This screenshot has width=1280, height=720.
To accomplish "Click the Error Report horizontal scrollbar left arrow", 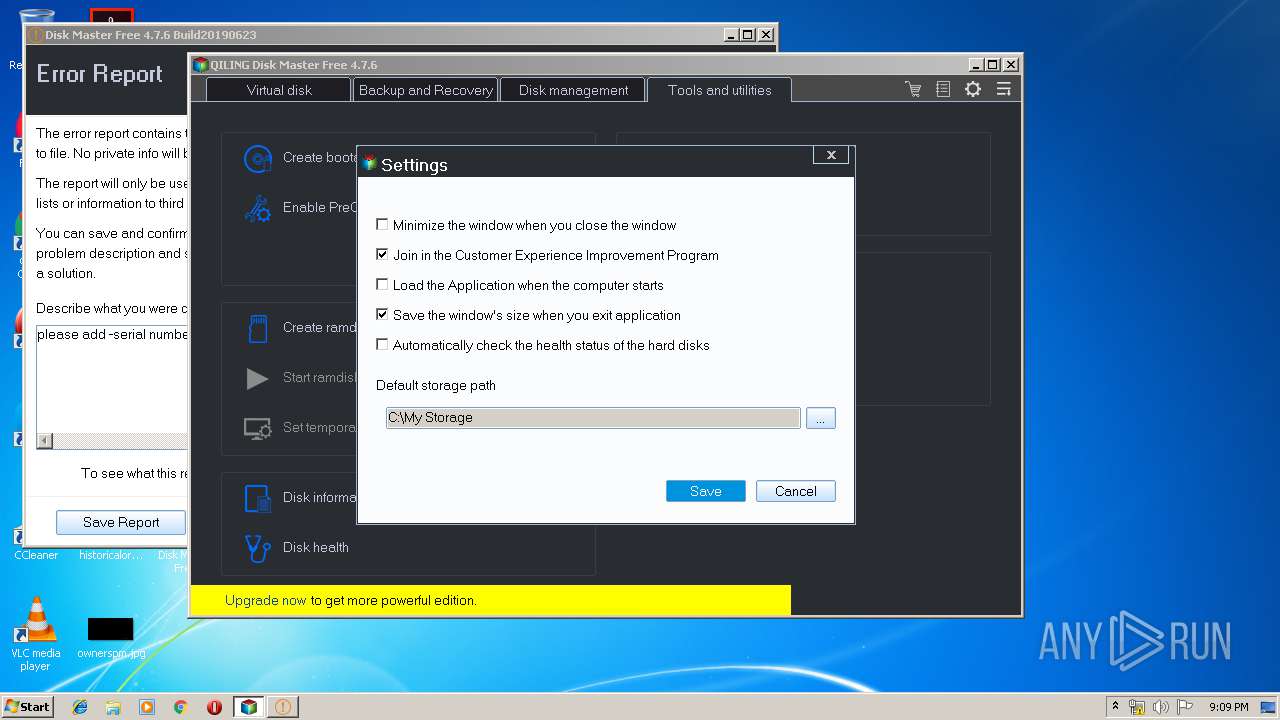I will pos(45,441).
